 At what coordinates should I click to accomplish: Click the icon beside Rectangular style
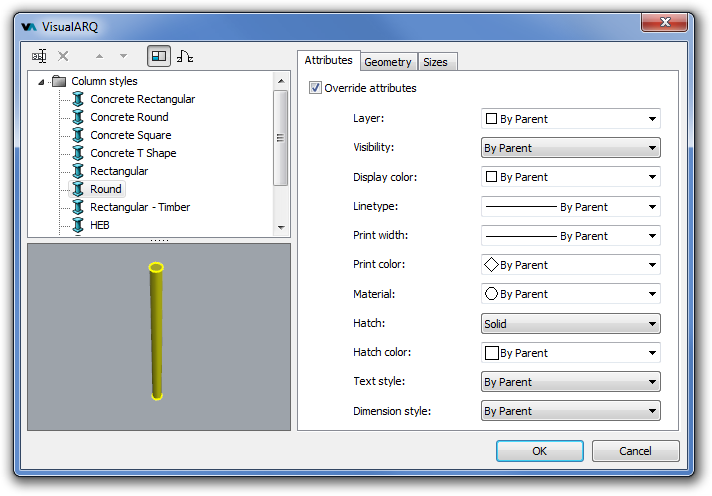pyautogui.click(x=78, y=171)
